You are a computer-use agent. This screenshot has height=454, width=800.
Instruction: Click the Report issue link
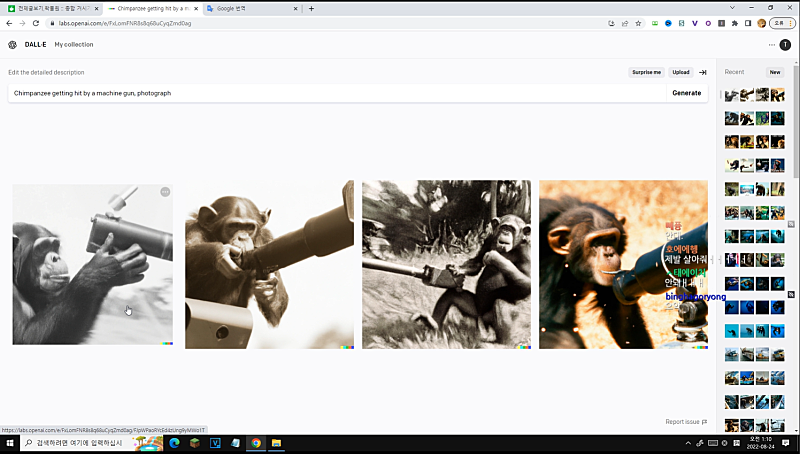point(685,422)
